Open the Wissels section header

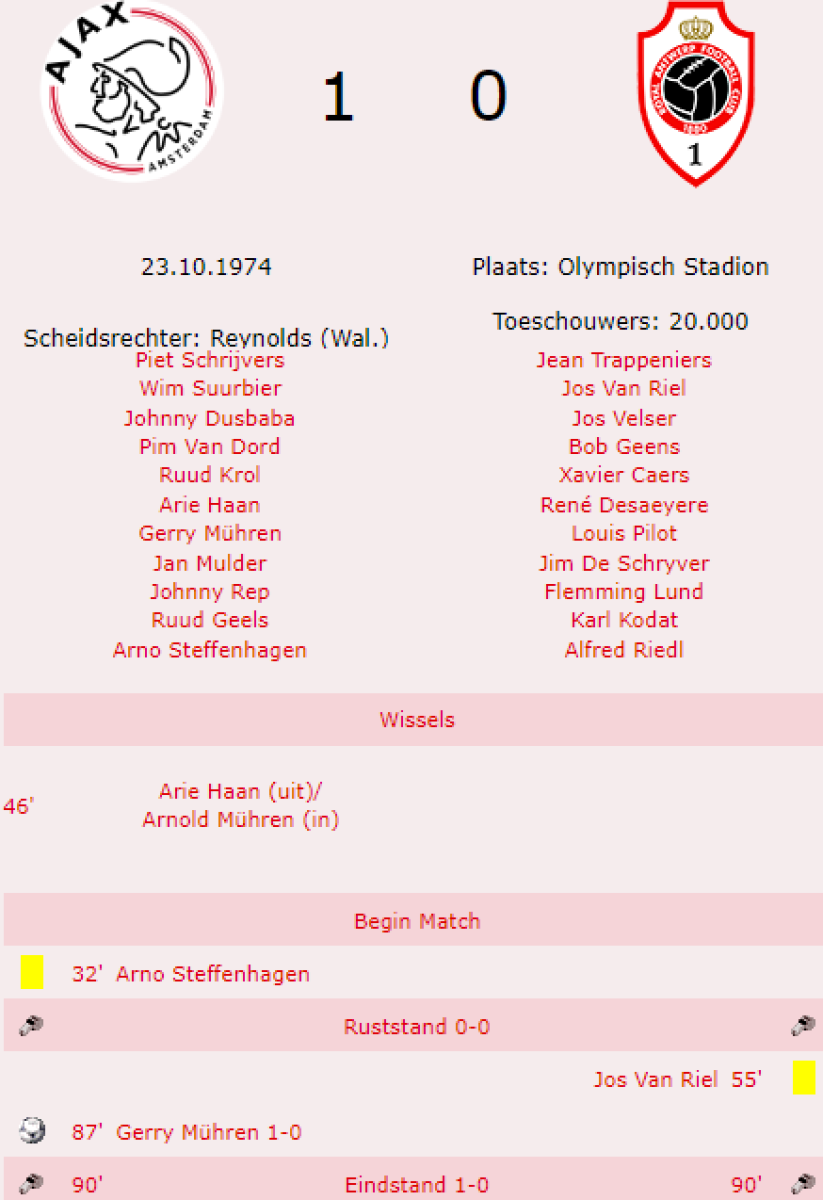[416, 720]
